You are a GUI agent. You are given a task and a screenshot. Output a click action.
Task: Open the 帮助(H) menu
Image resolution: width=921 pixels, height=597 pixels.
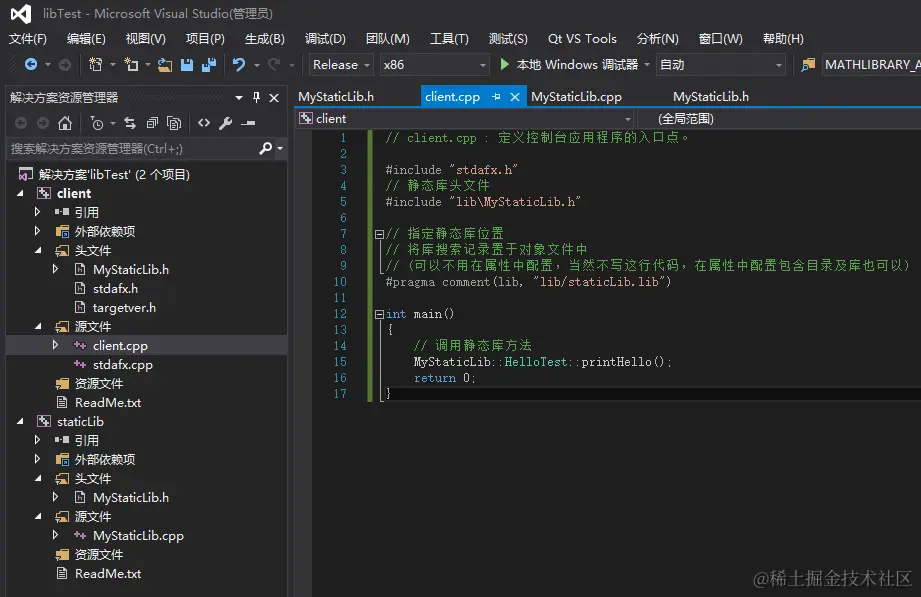coord(783,39)
